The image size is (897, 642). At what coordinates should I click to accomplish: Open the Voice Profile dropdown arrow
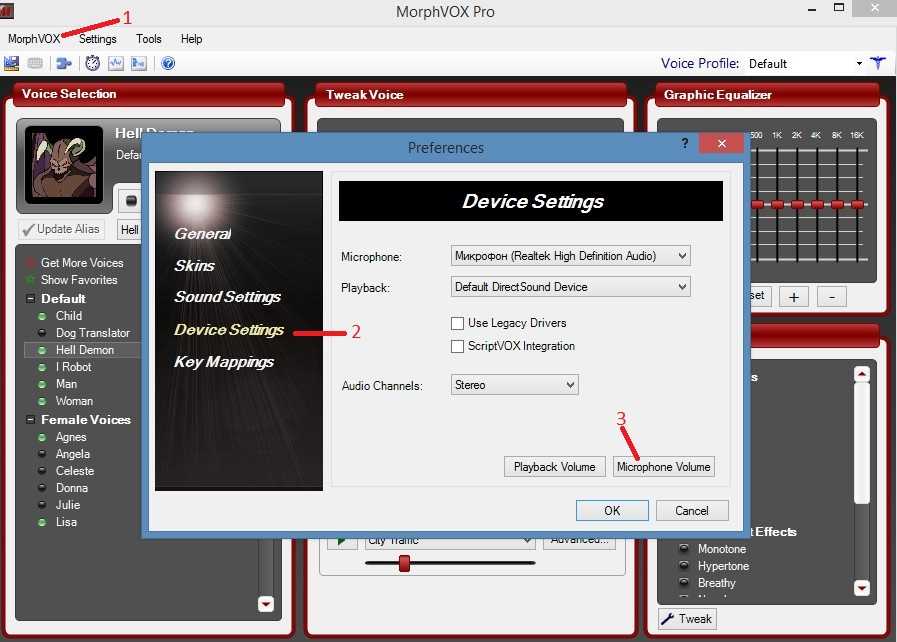point(859,64)
